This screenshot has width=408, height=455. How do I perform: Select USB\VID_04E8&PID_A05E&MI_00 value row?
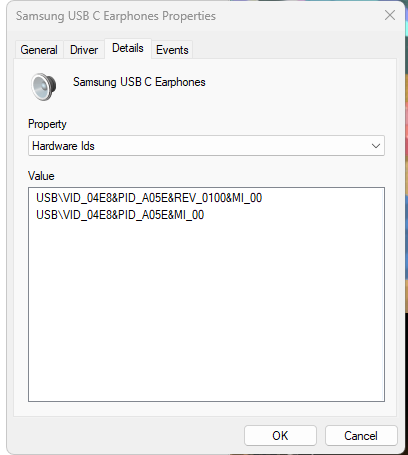(120, 215)
